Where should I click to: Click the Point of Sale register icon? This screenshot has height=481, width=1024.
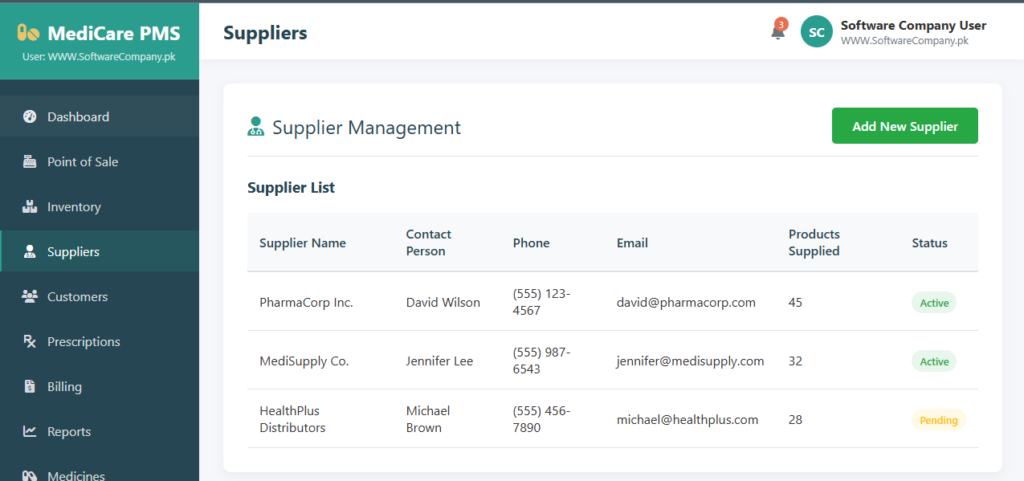coord(29,162)
